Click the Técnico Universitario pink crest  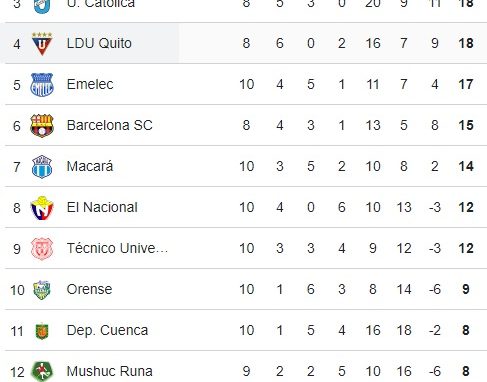(x=42, y=249)
